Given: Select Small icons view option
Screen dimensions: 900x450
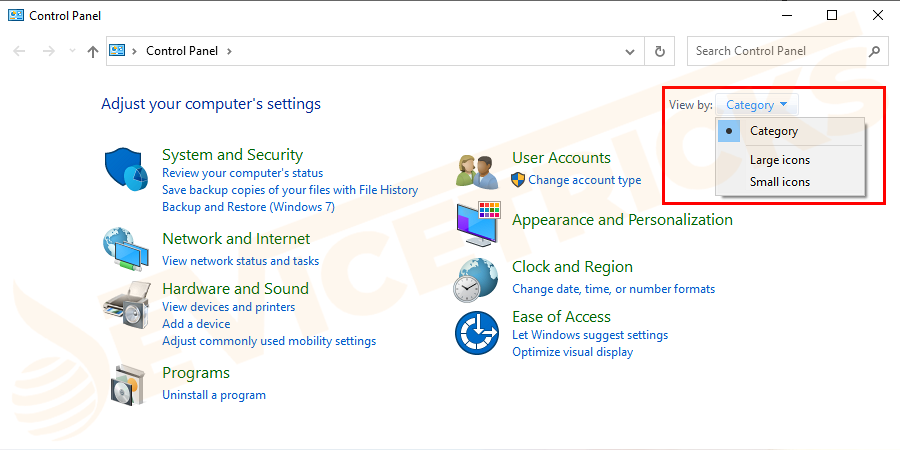Looking at the screenshot, I should point(791,182).
